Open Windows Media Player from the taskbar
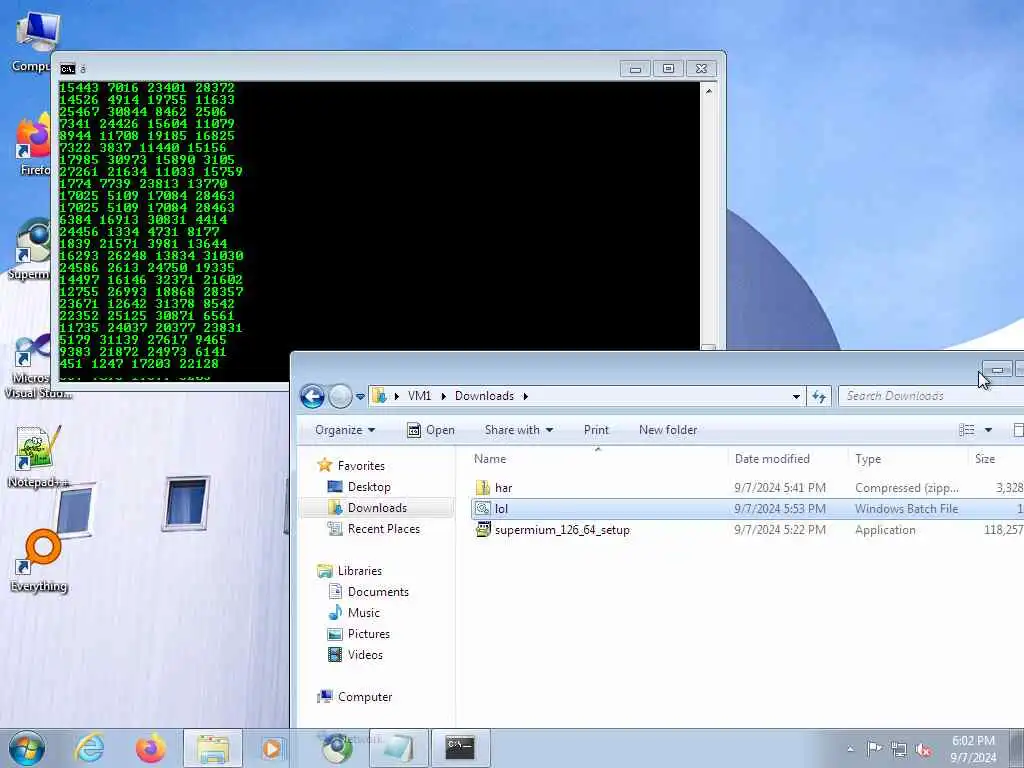 [x=273, y=748]
